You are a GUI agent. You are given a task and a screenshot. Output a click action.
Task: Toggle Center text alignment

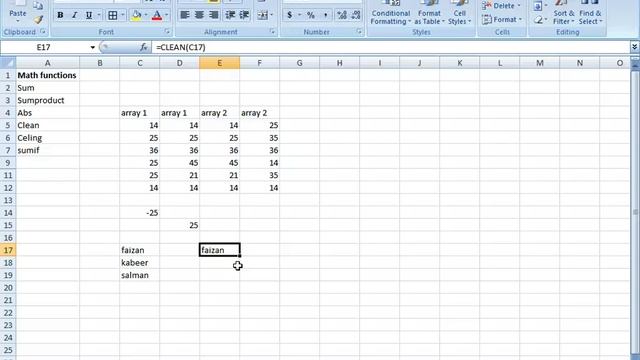click(x=199, y=15)
